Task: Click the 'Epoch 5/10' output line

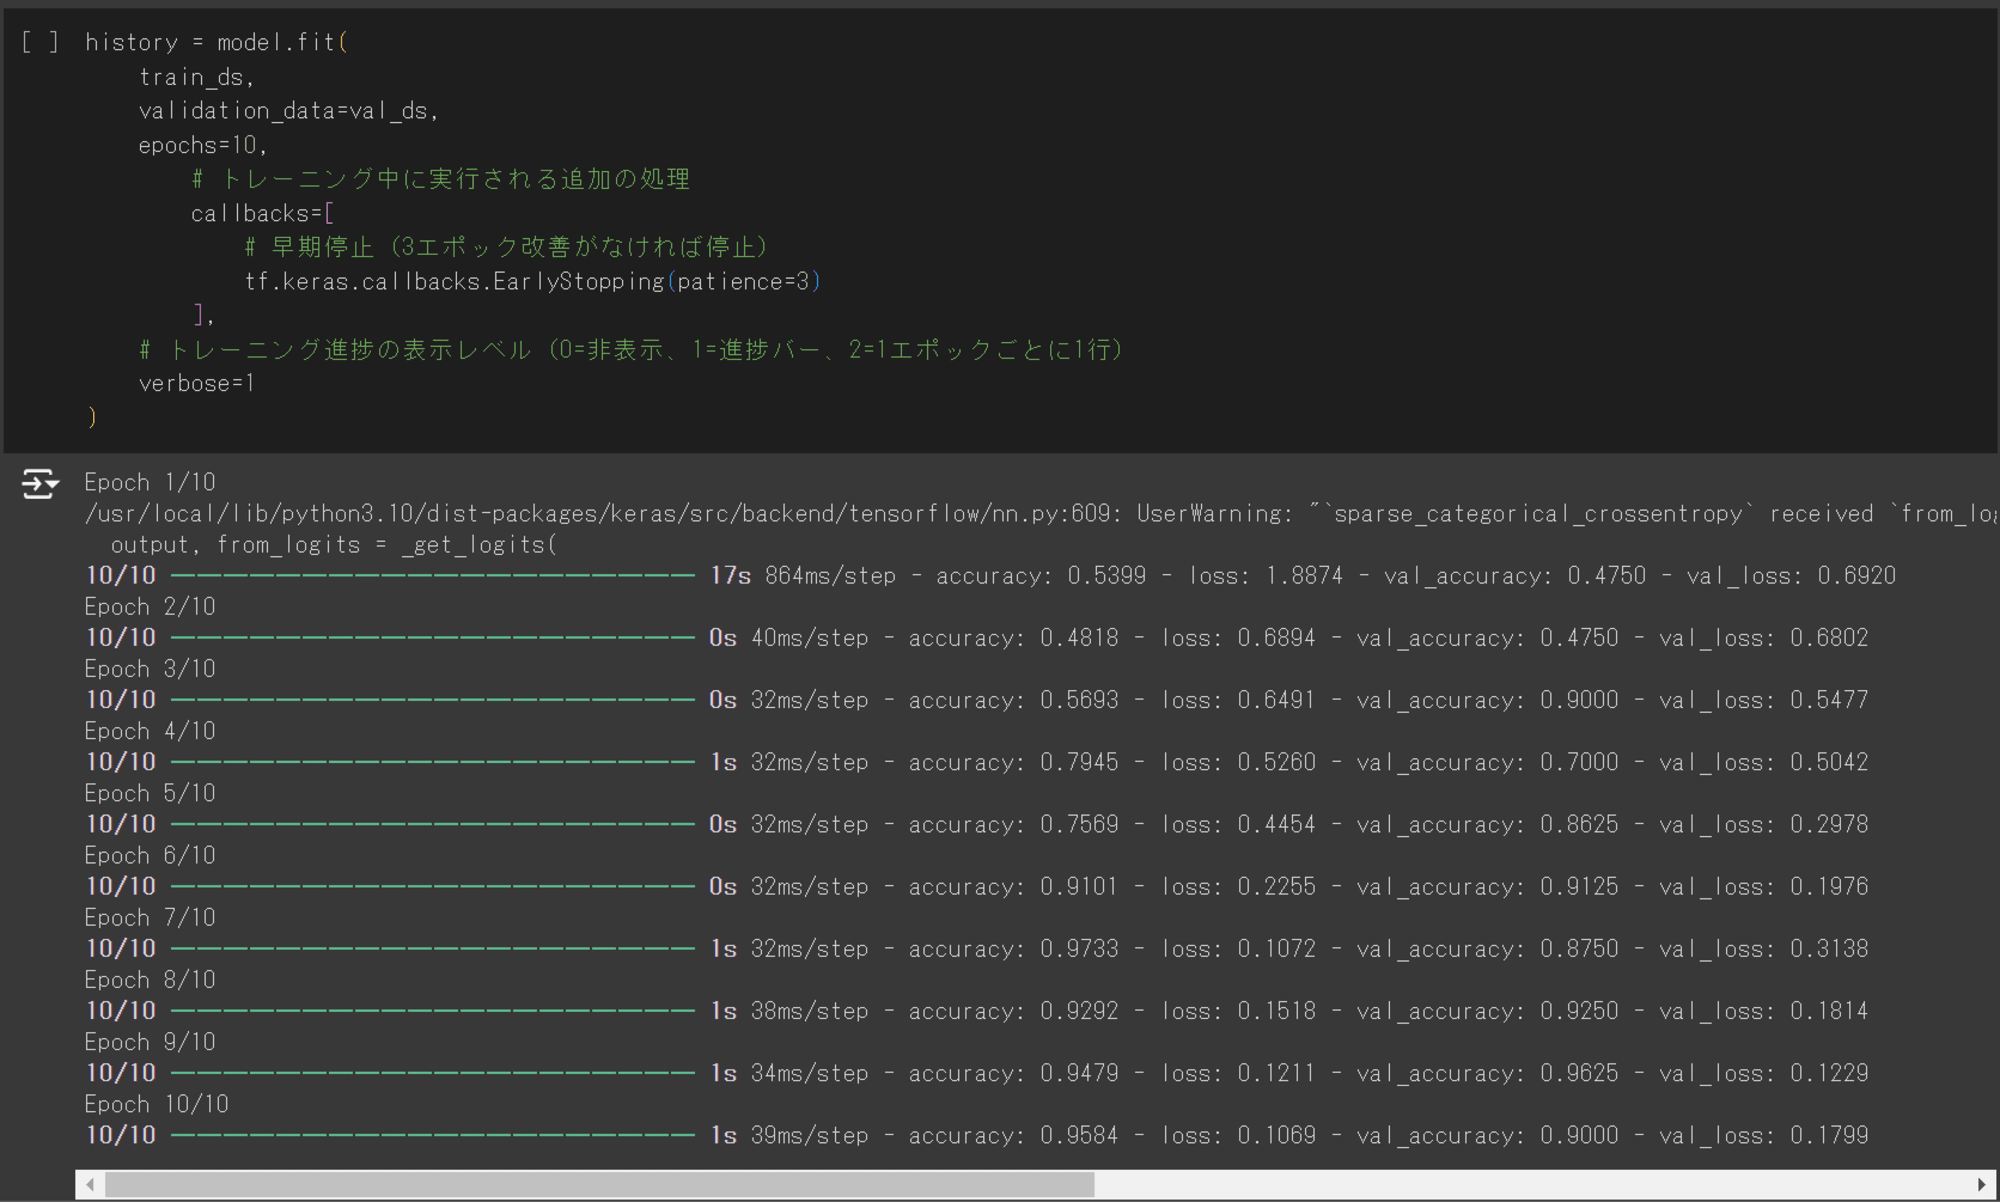Action: click(150, 793)
